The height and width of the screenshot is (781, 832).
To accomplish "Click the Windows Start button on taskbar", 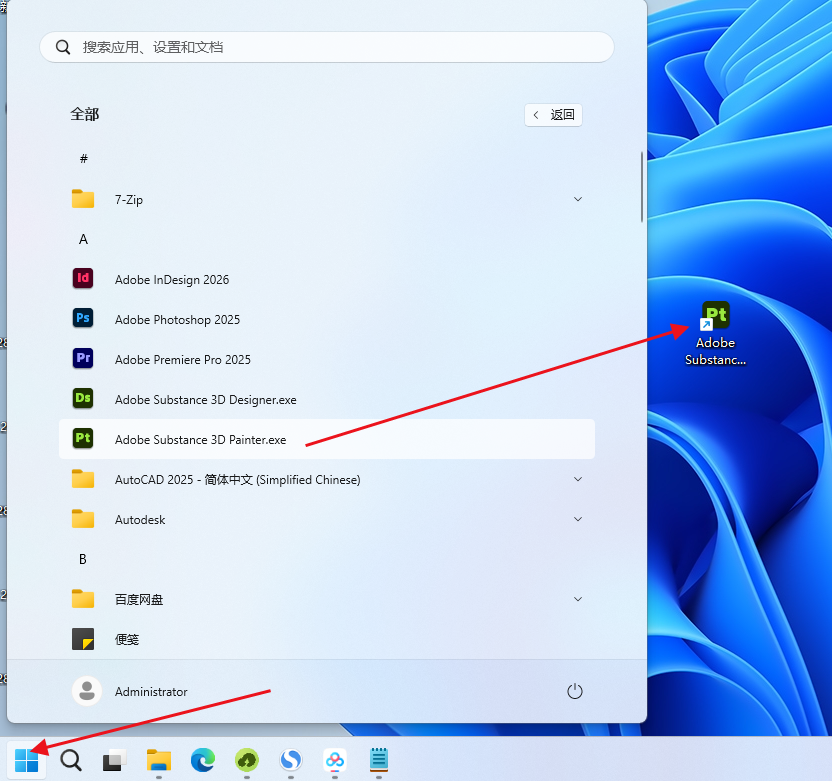I will (x=27, y=761).
